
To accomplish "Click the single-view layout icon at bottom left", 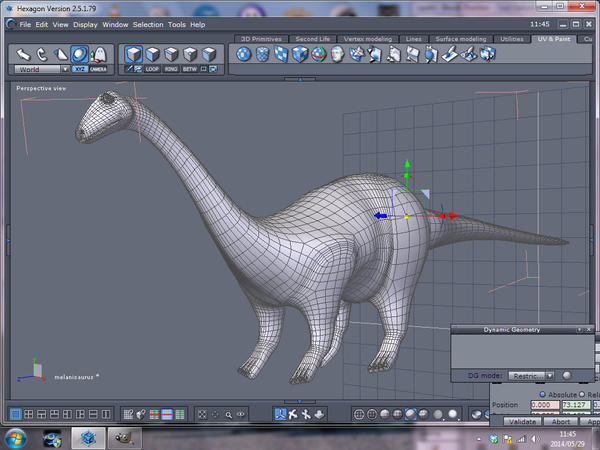I will click(16, 413).
